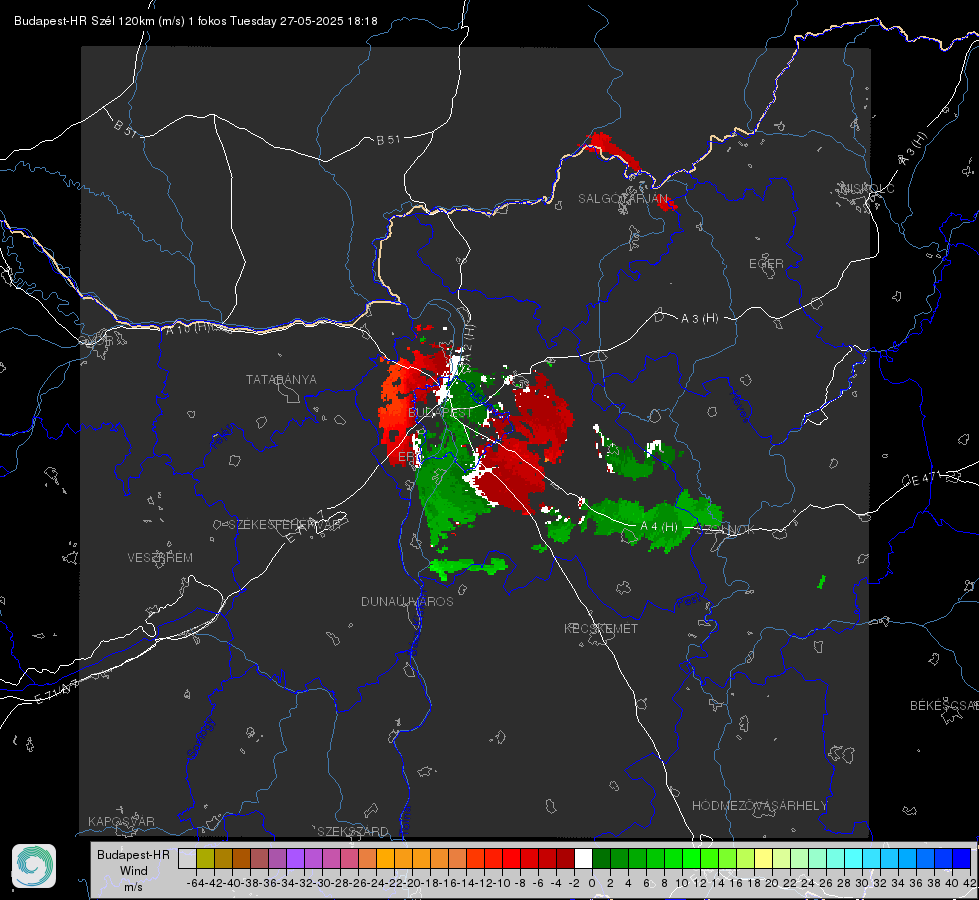Image resolution: width=979 pixels, height=900 pixels.
Task: Choose the white swatch between -2 and 0
Action: (583, 858)
